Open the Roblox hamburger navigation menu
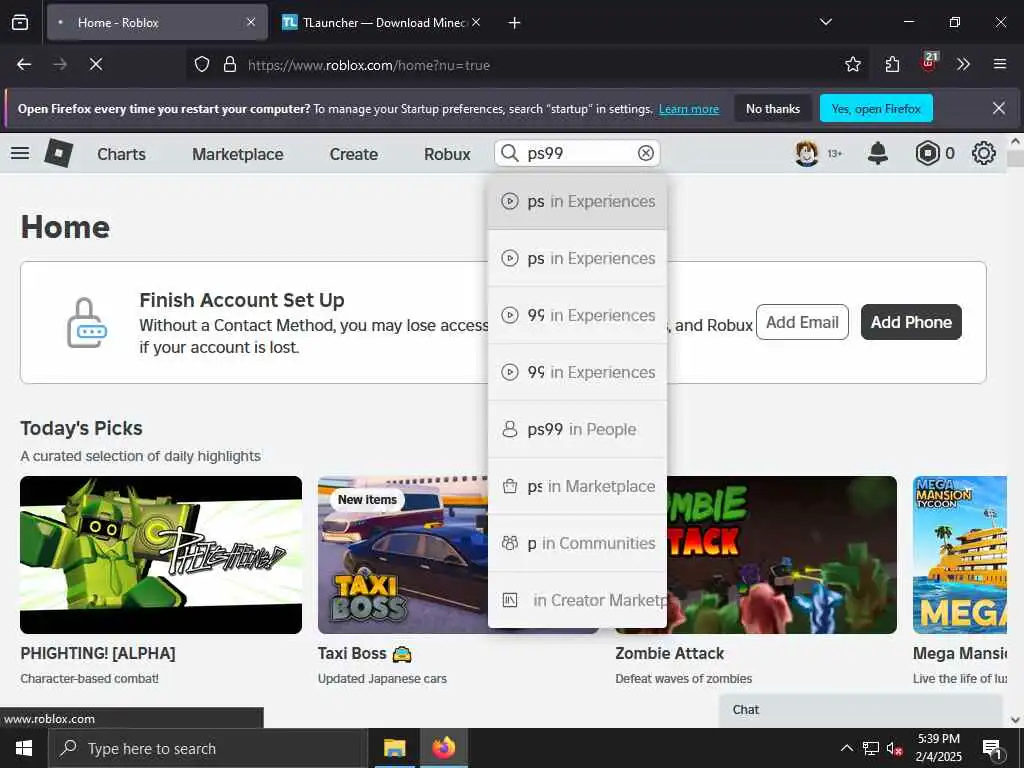The width and height of the screenshot is (1024, 768). [20, 153]
